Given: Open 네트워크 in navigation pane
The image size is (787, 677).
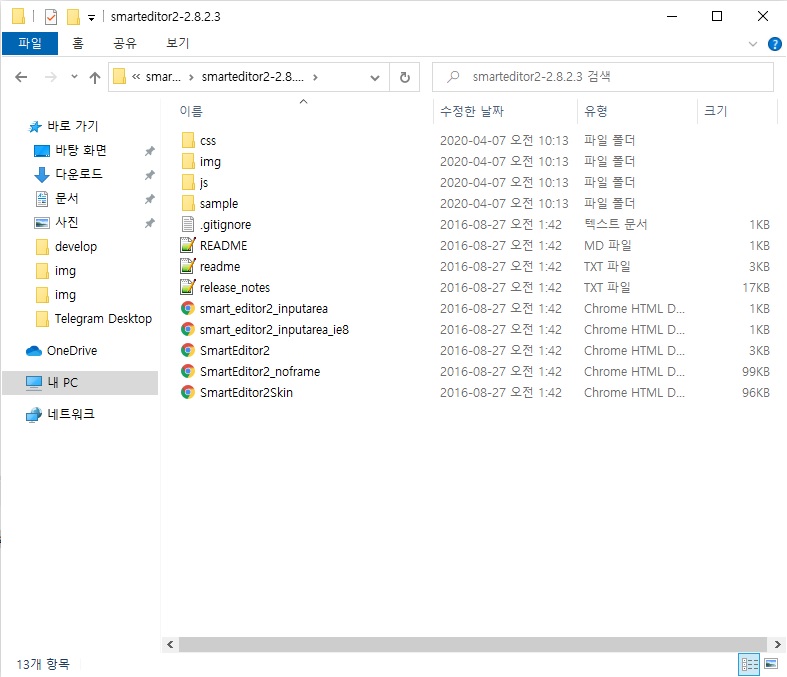Looking at the screenshot, I should pyautogui.click(x=70, y=414).
